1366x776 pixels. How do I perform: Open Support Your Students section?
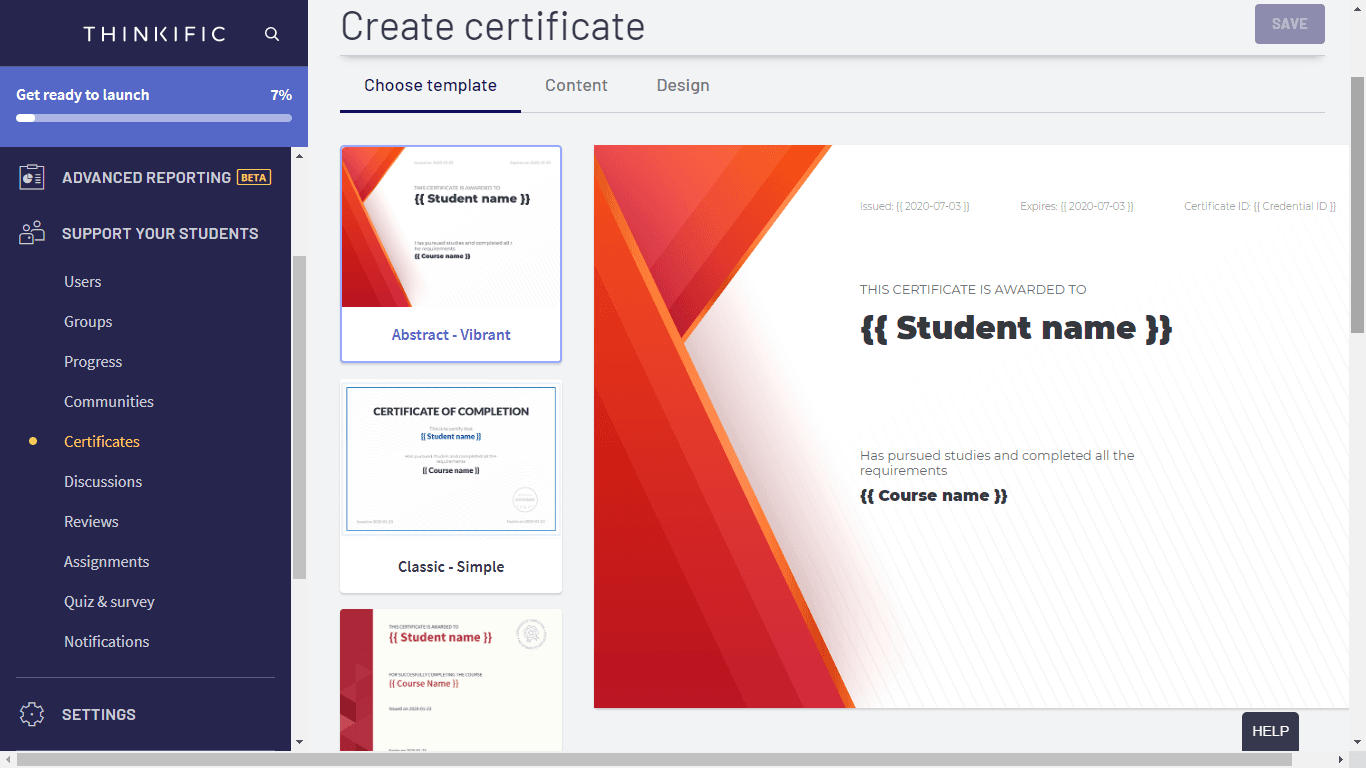[x=160, y=233]
